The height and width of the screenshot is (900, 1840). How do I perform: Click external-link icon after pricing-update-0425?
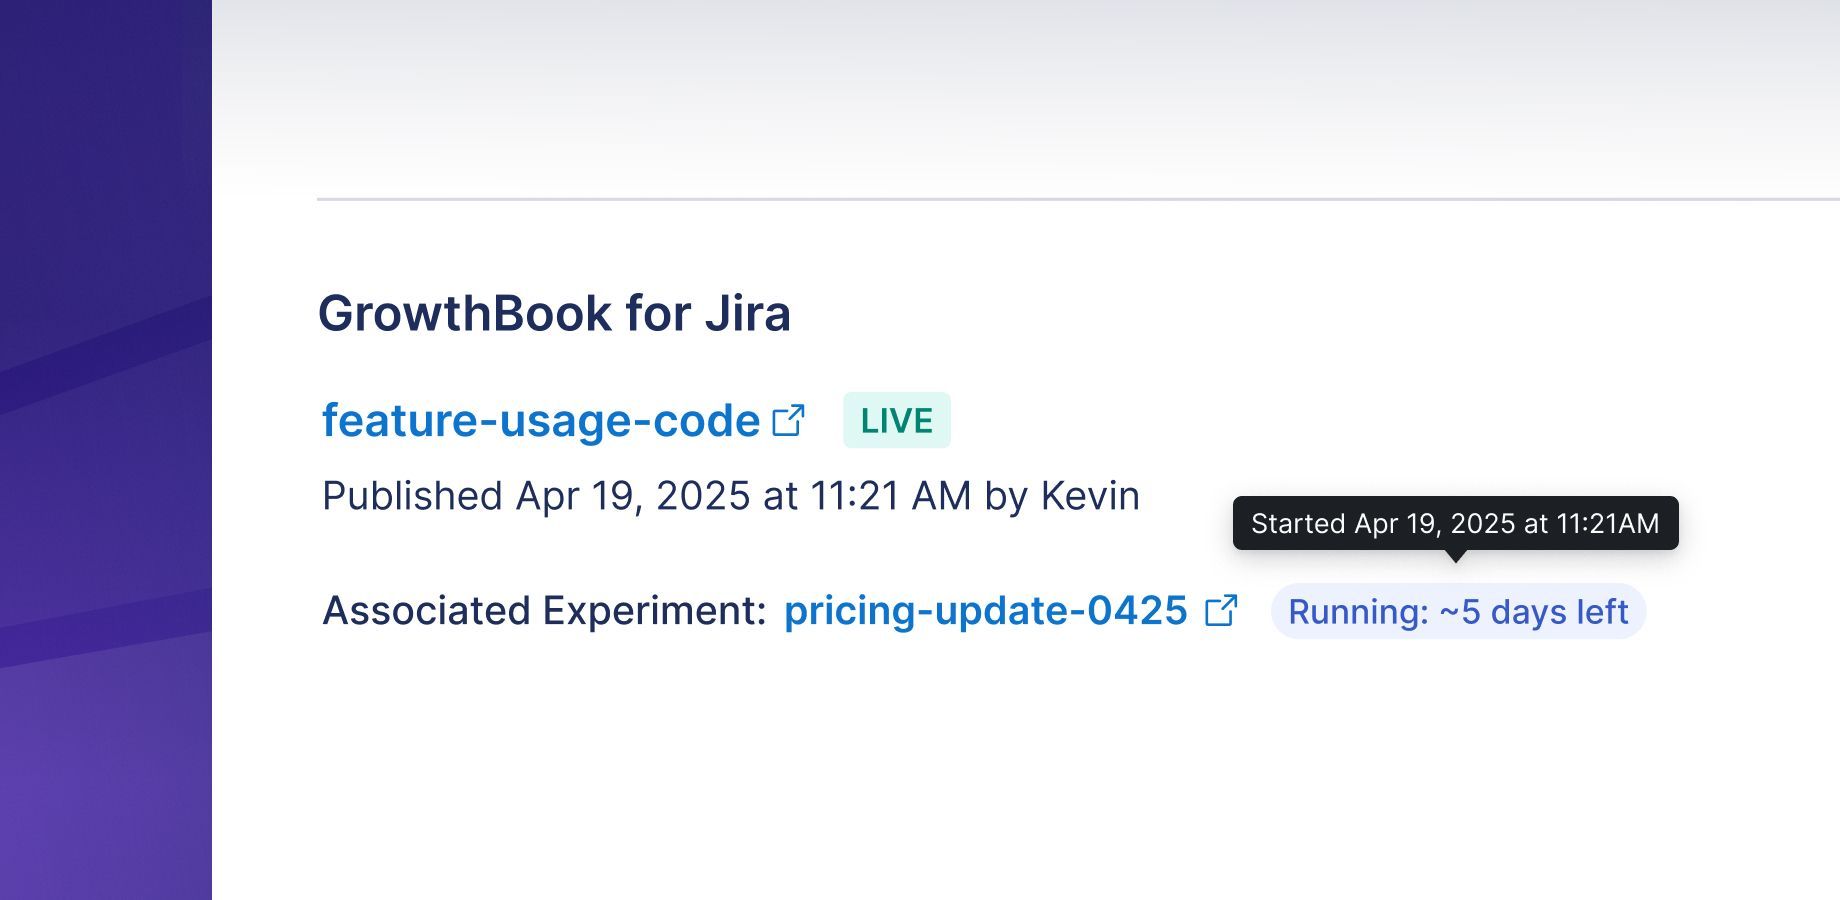[1221, 611]
